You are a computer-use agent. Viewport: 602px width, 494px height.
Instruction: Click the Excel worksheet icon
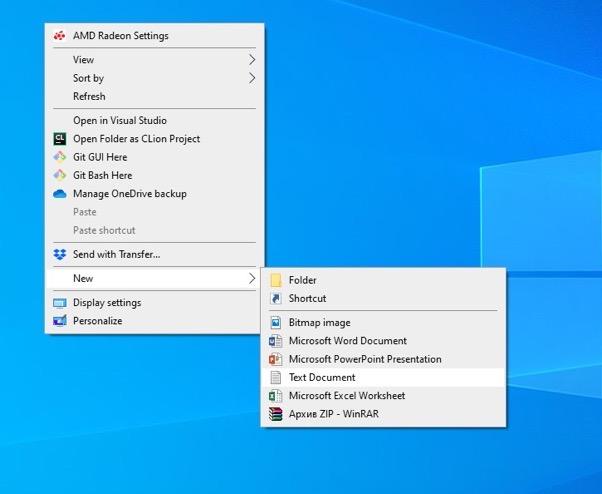click(x=276, y=396)
